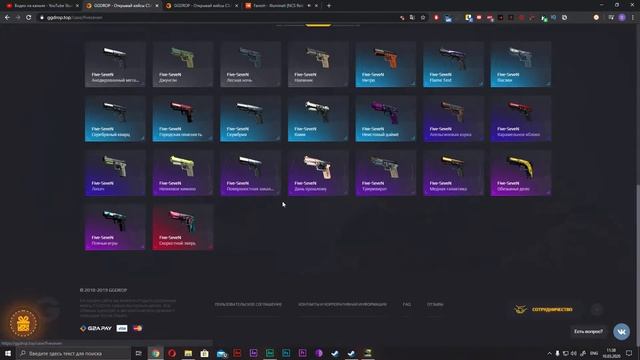Reload the page with the refresh icon

tap(29, 18)
